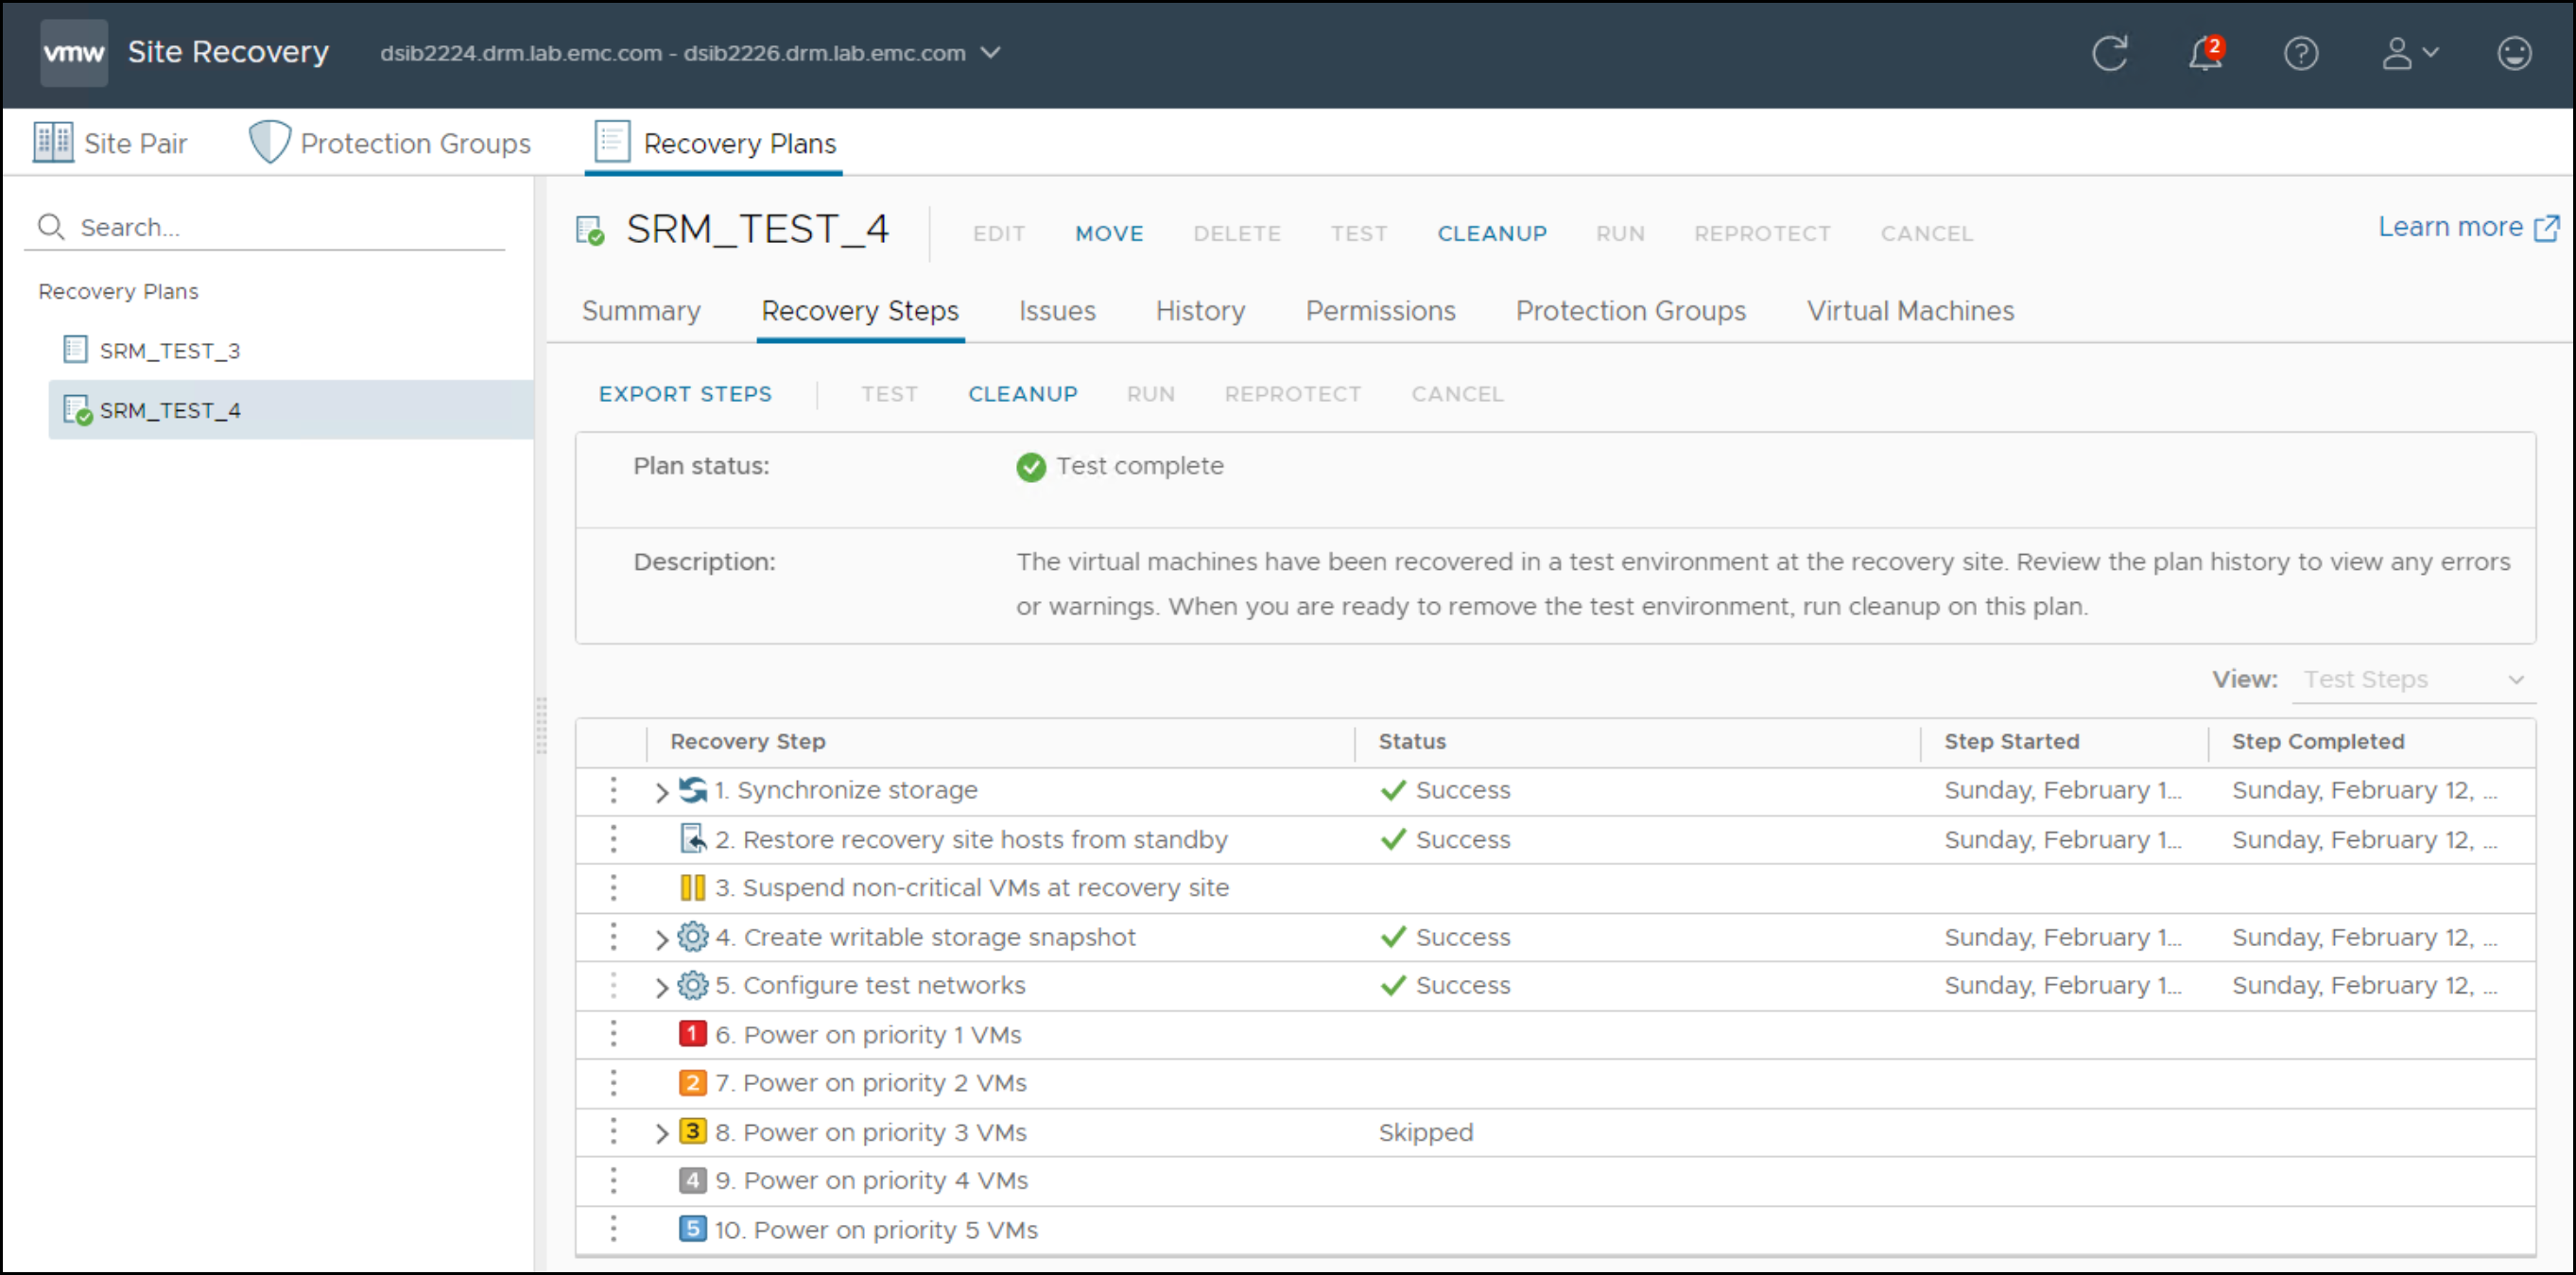The width and height of the screenshot is (2576, 1275).
Task: Click the Recovery Plans document icon
Action: pyautogui.click(x=612, y=141)
